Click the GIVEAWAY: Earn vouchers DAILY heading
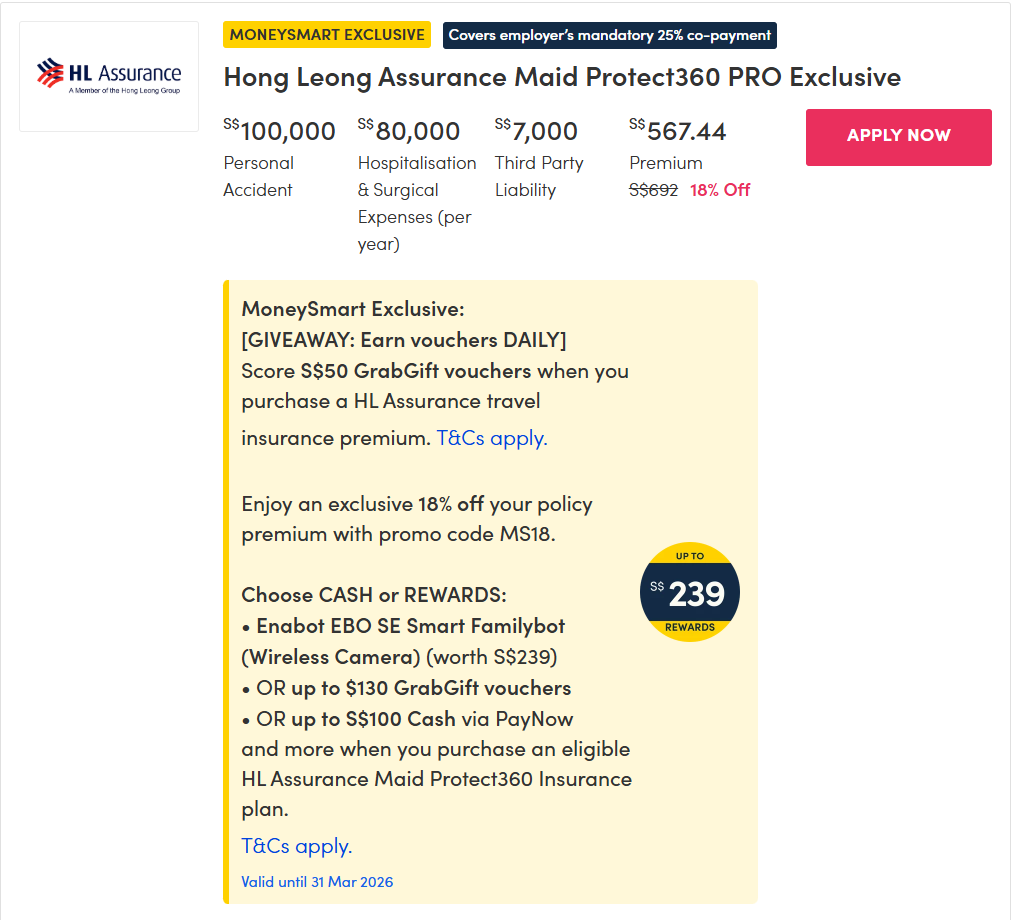 404,340
